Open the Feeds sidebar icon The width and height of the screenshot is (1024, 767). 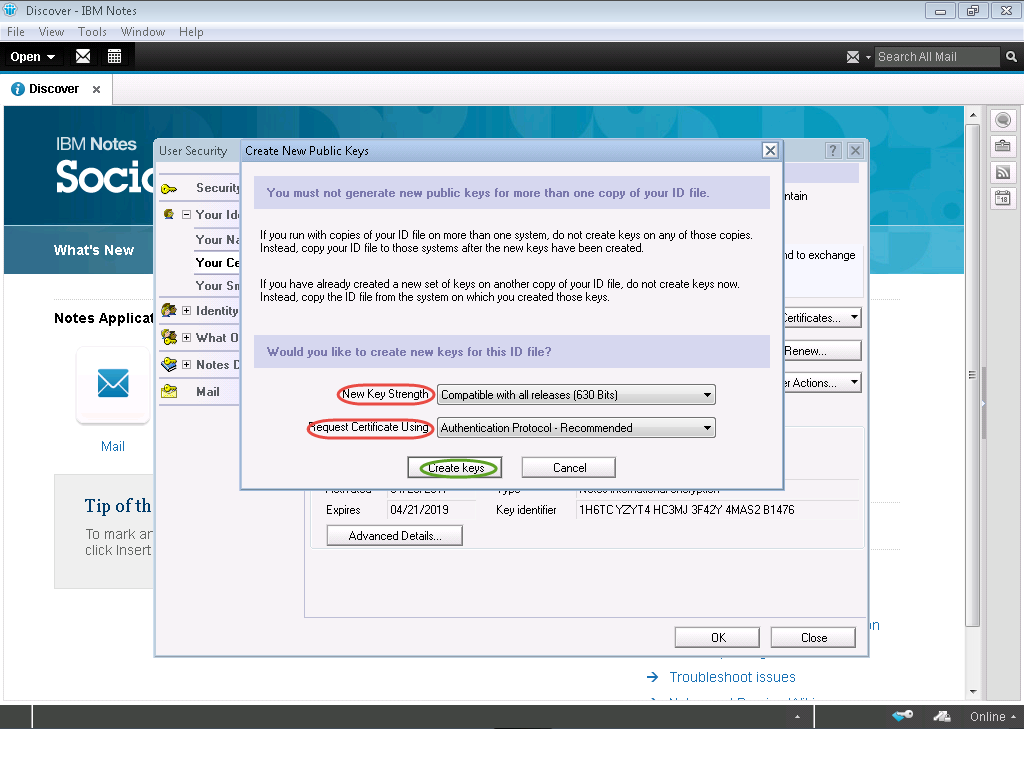click(x=1003, y=172)
